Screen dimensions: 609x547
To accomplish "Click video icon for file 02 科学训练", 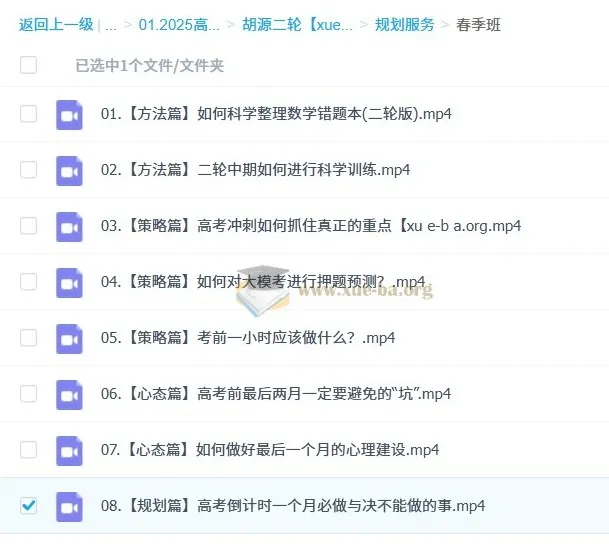I will click(68, 170).
